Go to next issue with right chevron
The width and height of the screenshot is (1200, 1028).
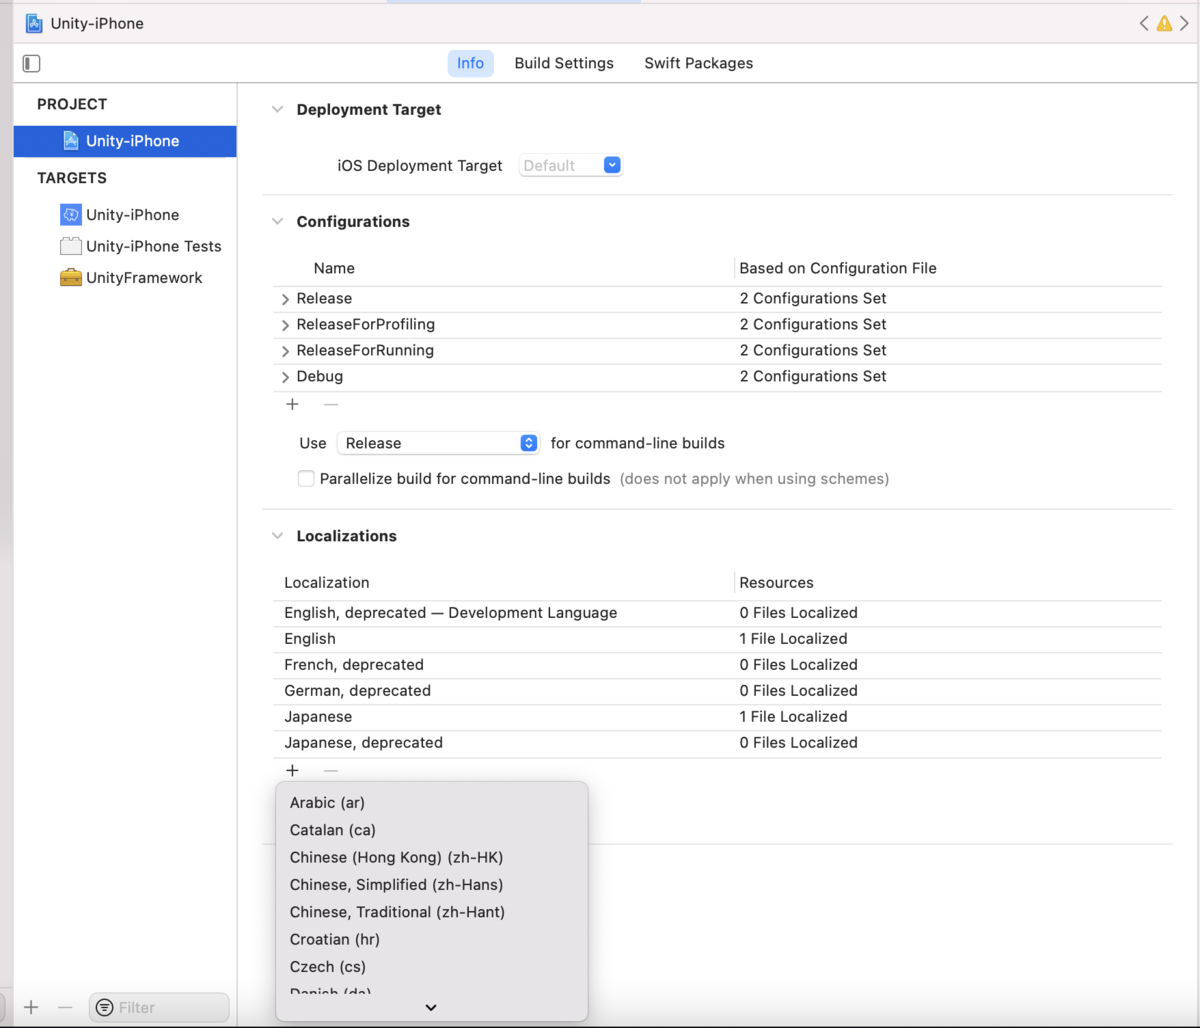coord(1184,23)
